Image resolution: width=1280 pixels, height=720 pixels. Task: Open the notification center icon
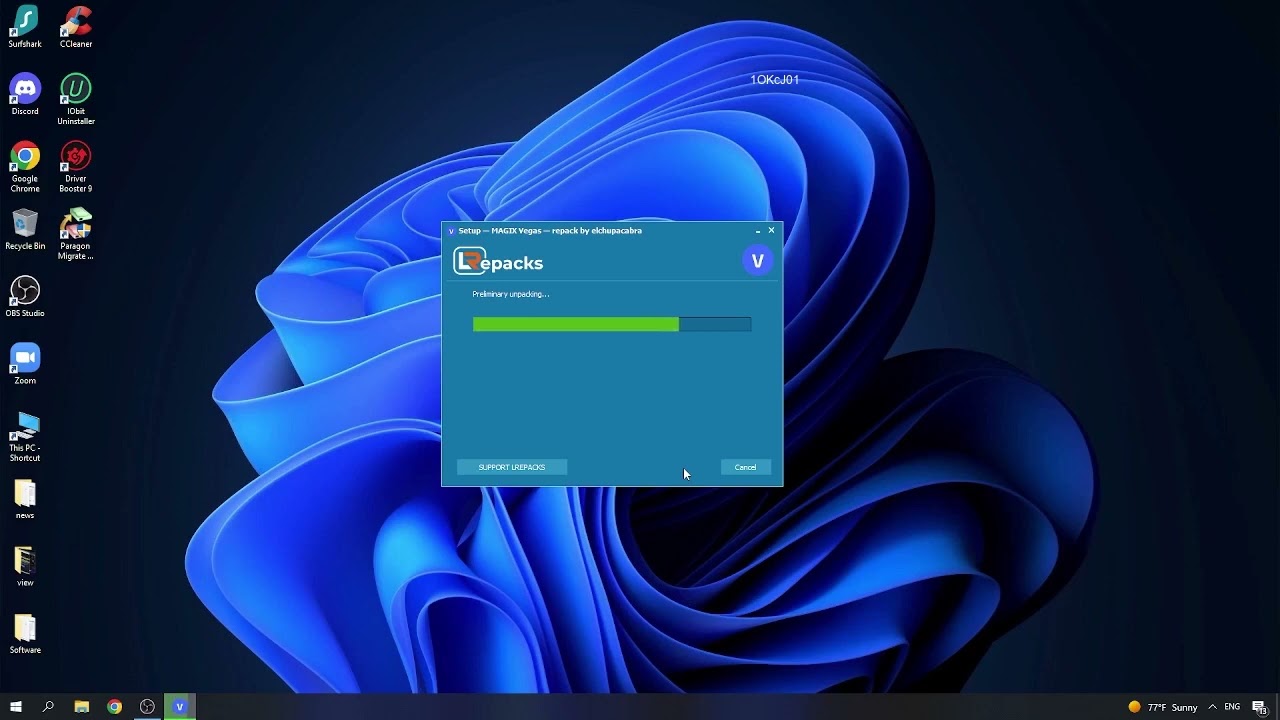[1260, 707]
